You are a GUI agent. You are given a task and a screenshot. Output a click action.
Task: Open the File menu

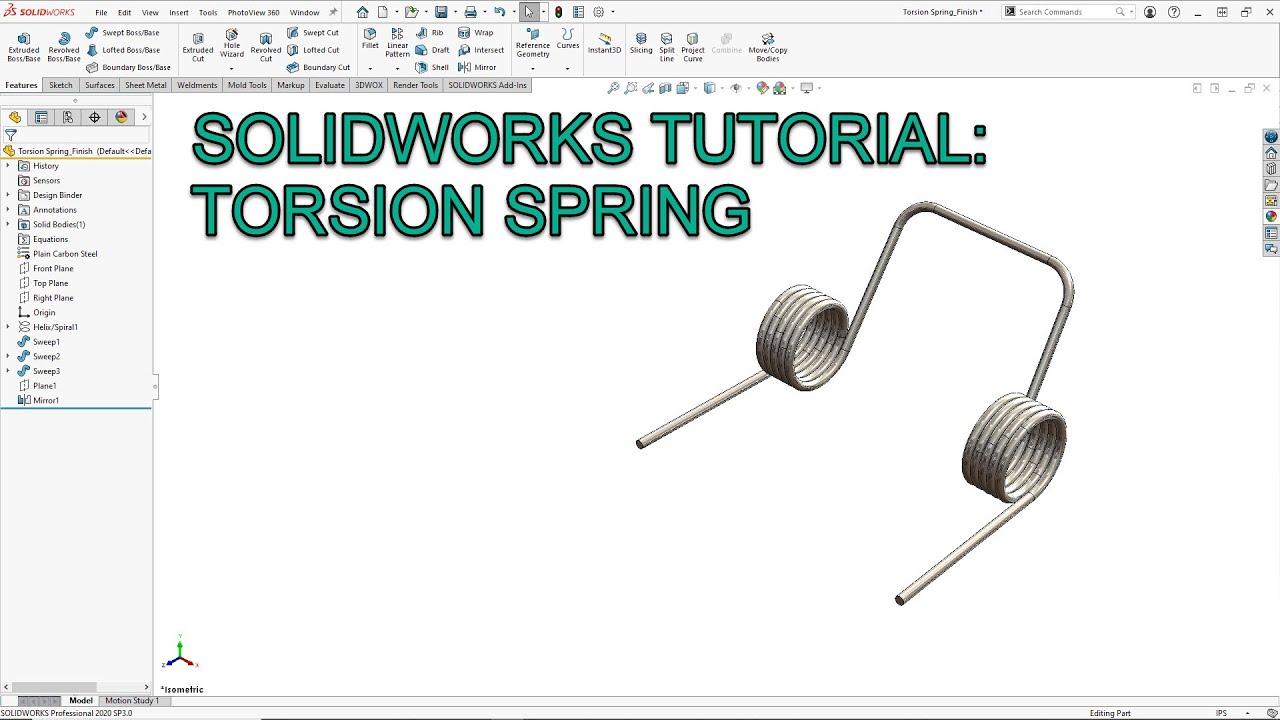click(x=101, y=12)
